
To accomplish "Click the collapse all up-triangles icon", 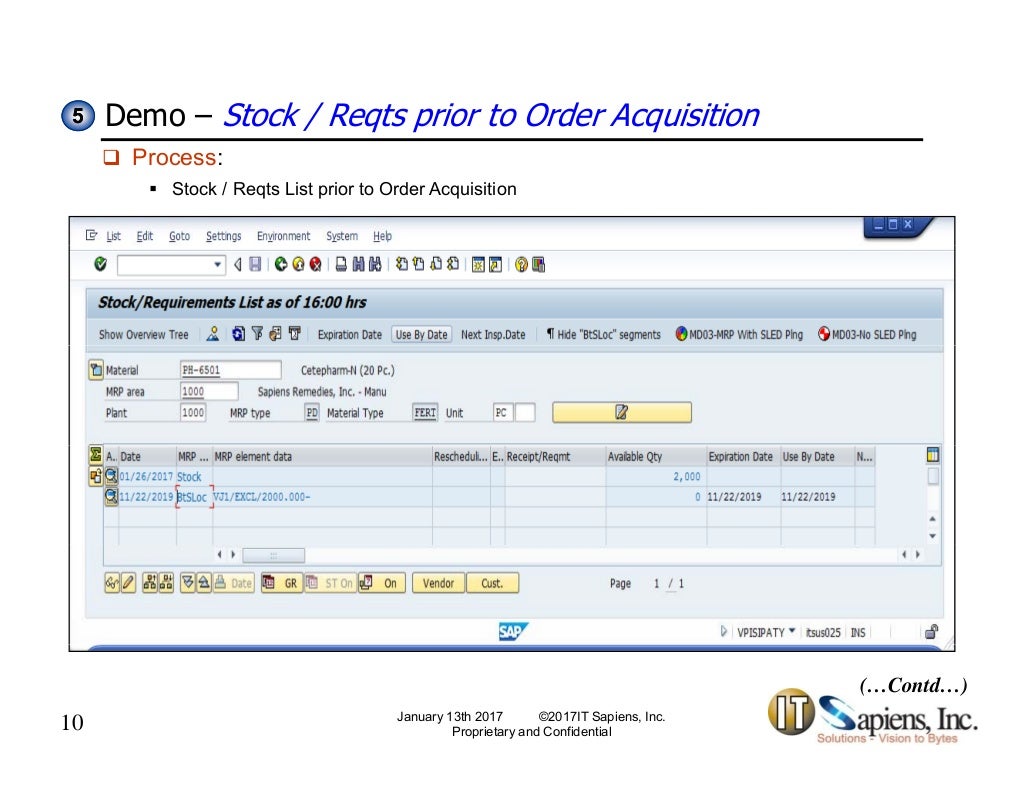I will click(x=204, y=582).
